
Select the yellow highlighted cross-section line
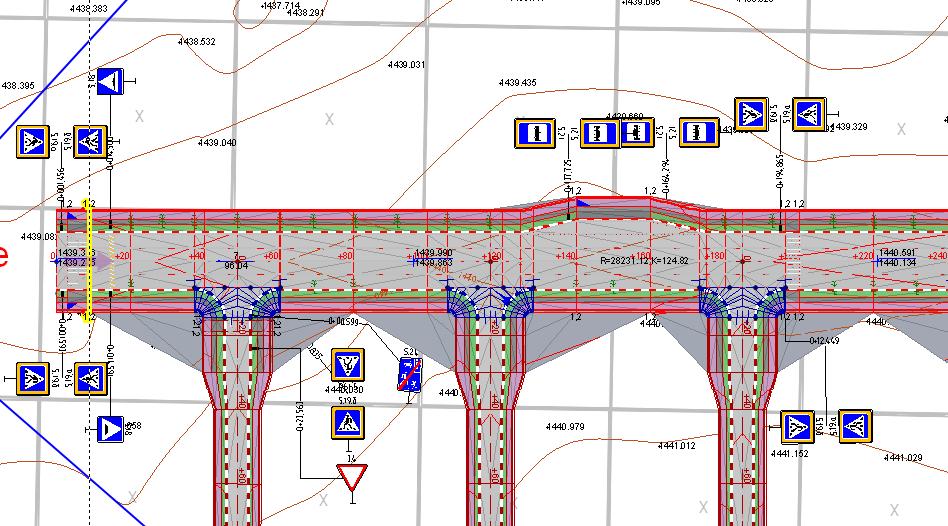click(x=88, y=261)
